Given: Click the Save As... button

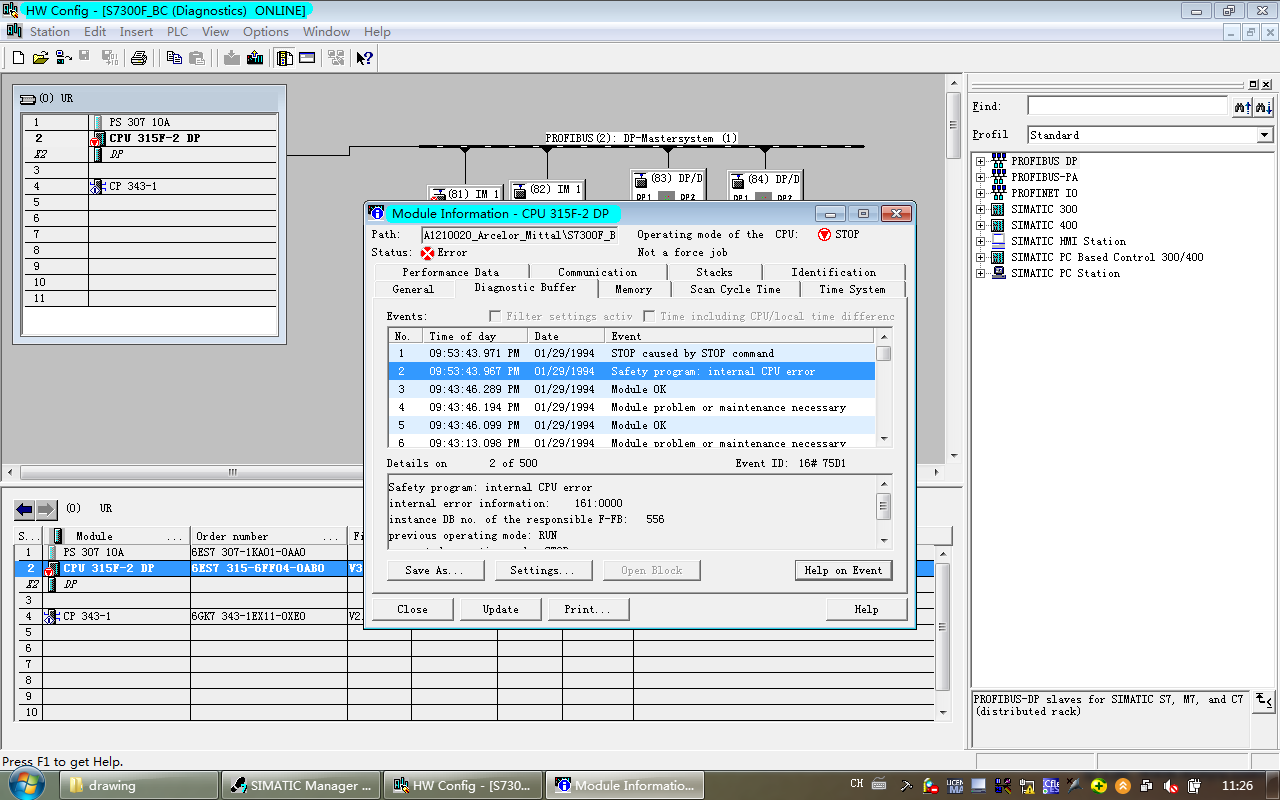Looking at the screenshot, I should point(434,570).
